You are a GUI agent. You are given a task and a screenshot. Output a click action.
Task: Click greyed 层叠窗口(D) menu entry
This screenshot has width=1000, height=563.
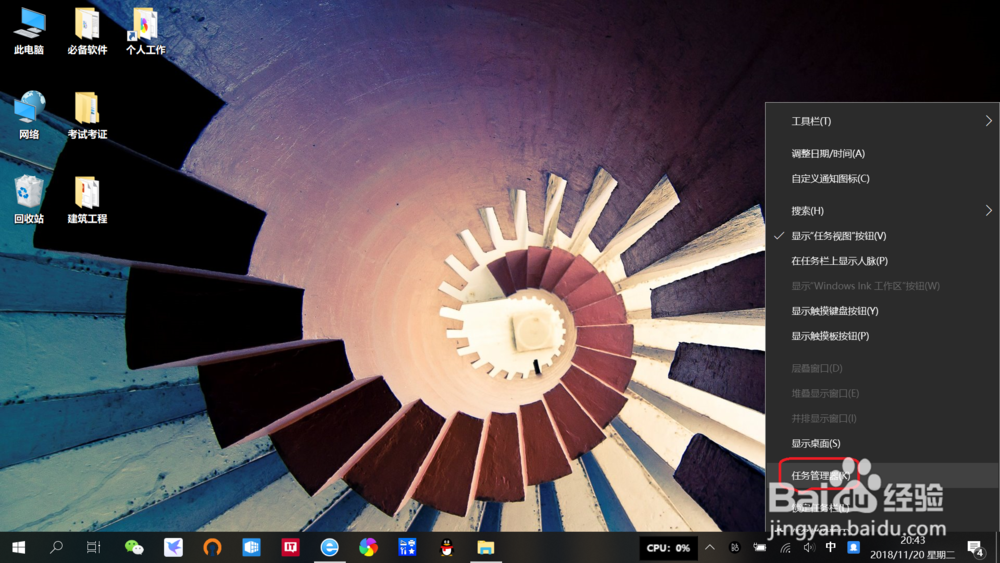pyautogui.click(x=883, y=368)
